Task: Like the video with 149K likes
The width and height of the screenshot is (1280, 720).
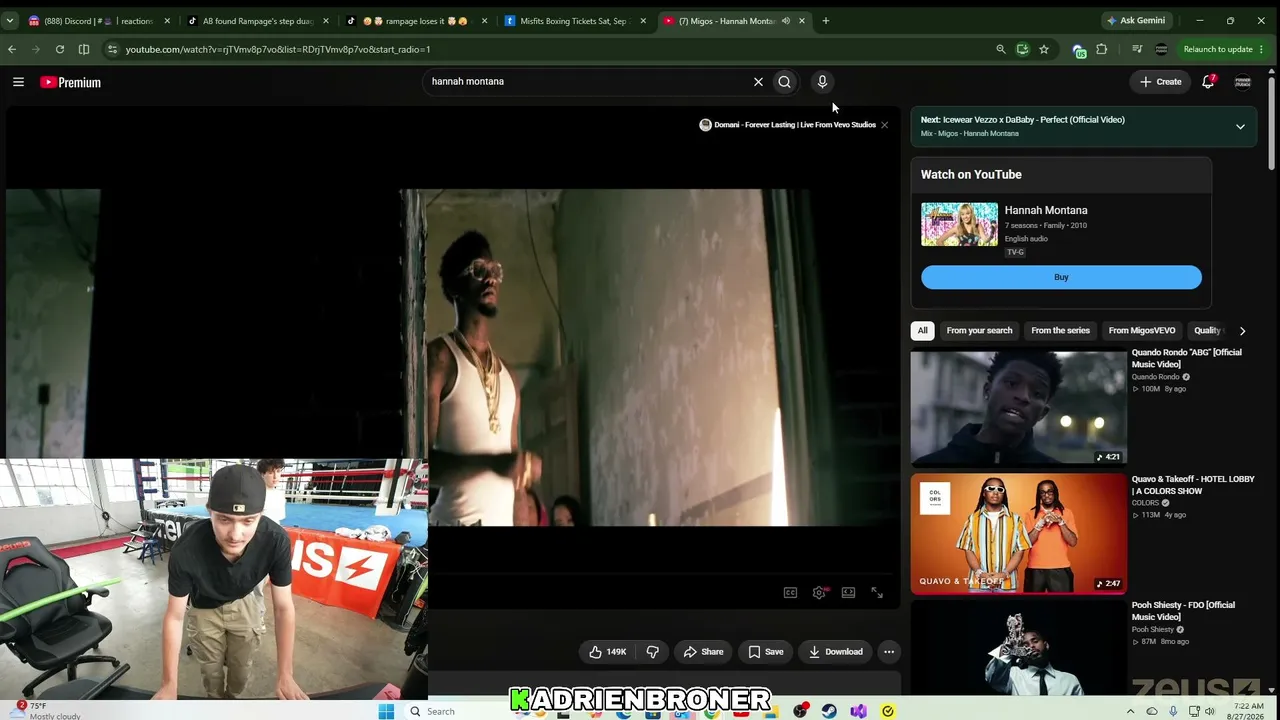Action: [607, 652]
